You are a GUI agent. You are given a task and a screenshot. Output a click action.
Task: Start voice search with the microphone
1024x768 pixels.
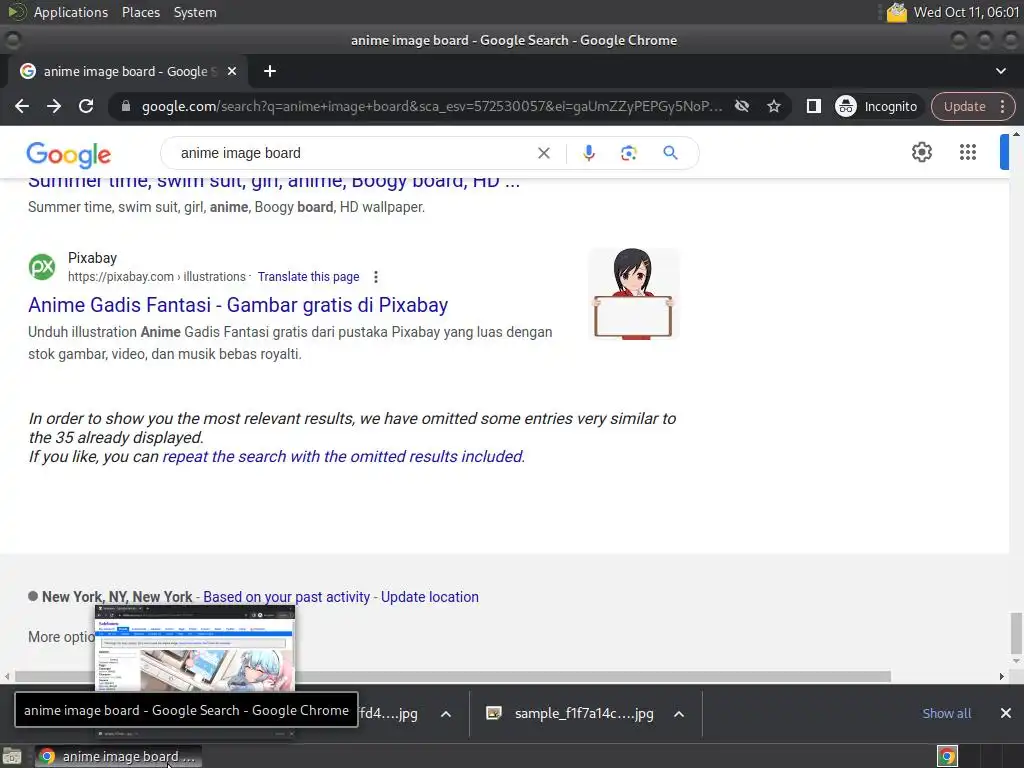coord(588,153)
